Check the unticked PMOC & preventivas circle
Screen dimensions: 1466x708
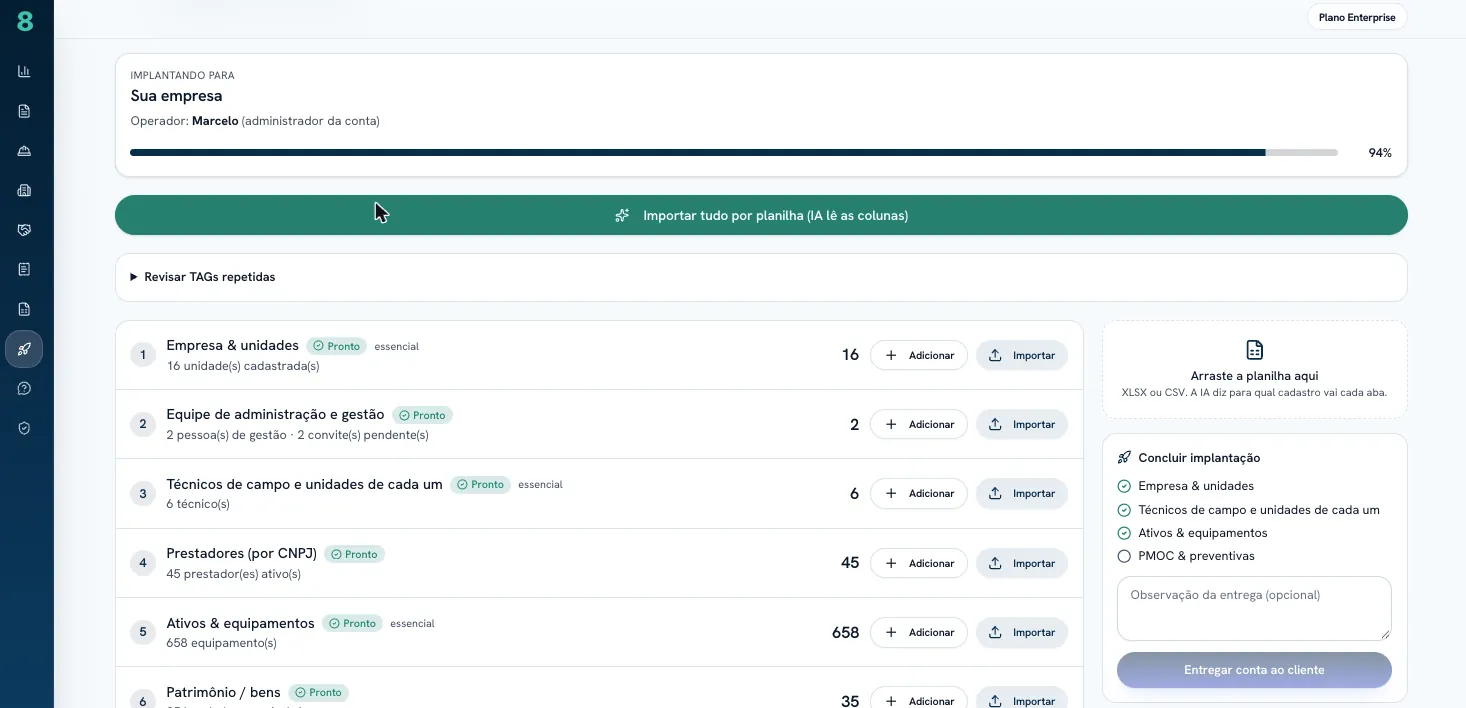click(1124, 556)
